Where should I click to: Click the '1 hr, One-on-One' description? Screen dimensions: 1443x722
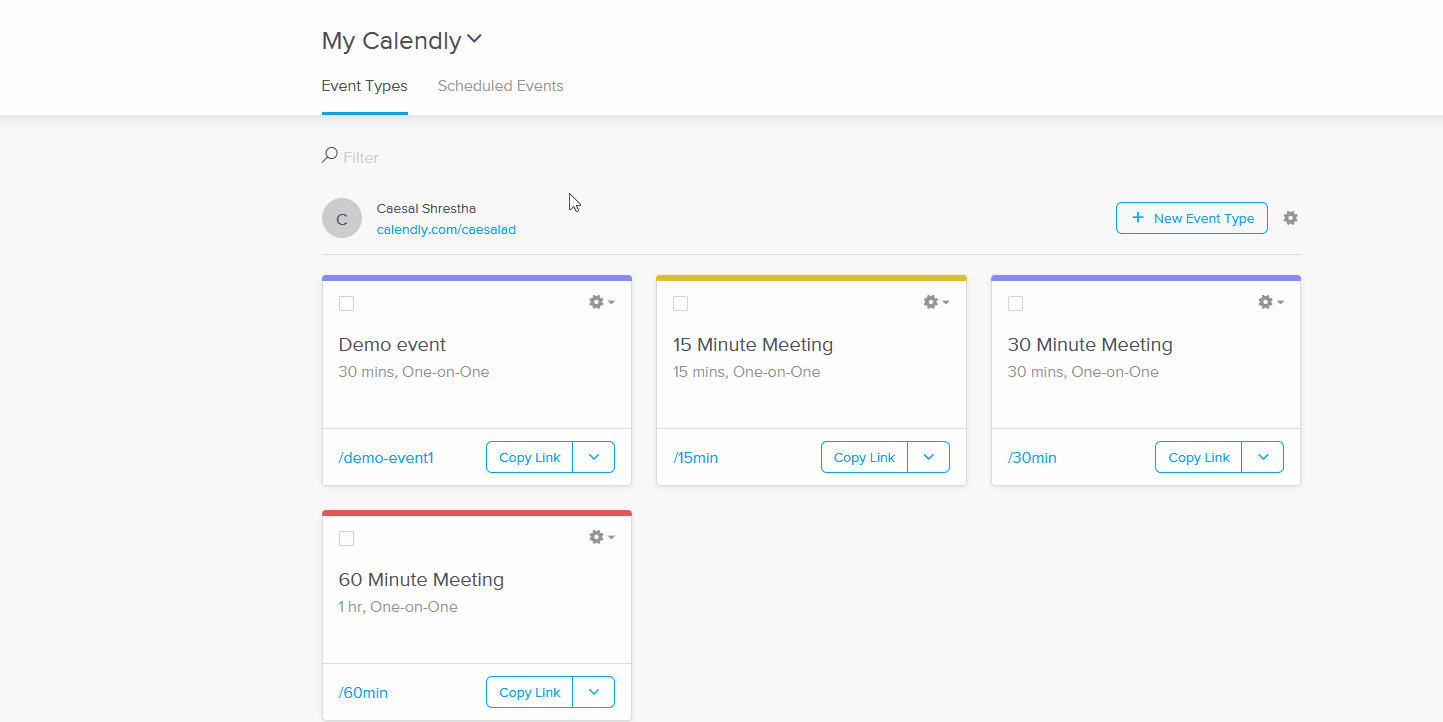pyautogui.click(x=398, y=607)
